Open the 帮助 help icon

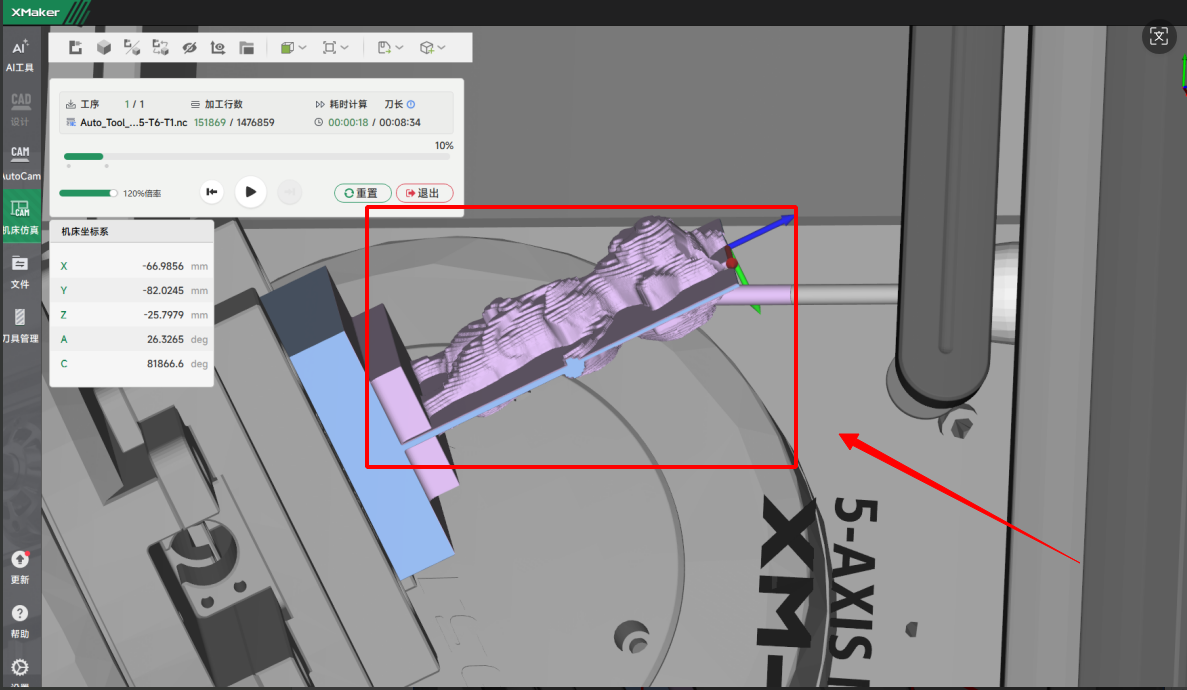(20, 620)
